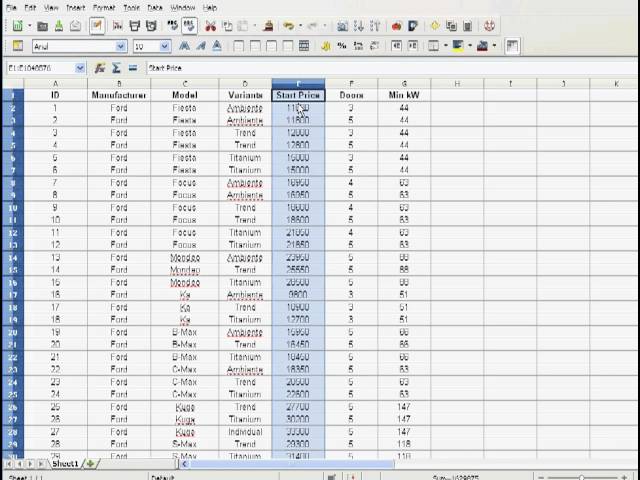Open the Styles and Formatting icon
640x480 pixels.
click(18, 46)
